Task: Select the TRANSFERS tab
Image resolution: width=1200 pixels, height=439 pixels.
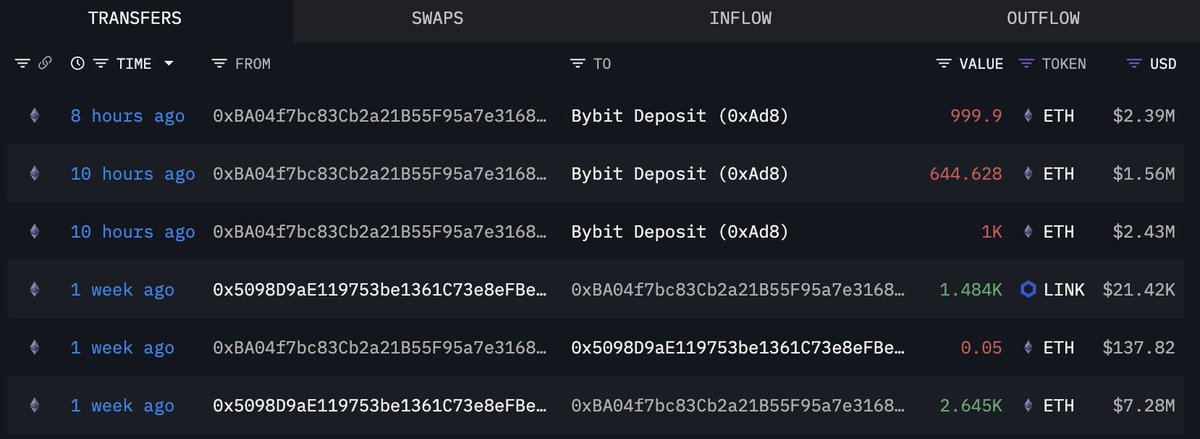Action: (x=134, y=19)
